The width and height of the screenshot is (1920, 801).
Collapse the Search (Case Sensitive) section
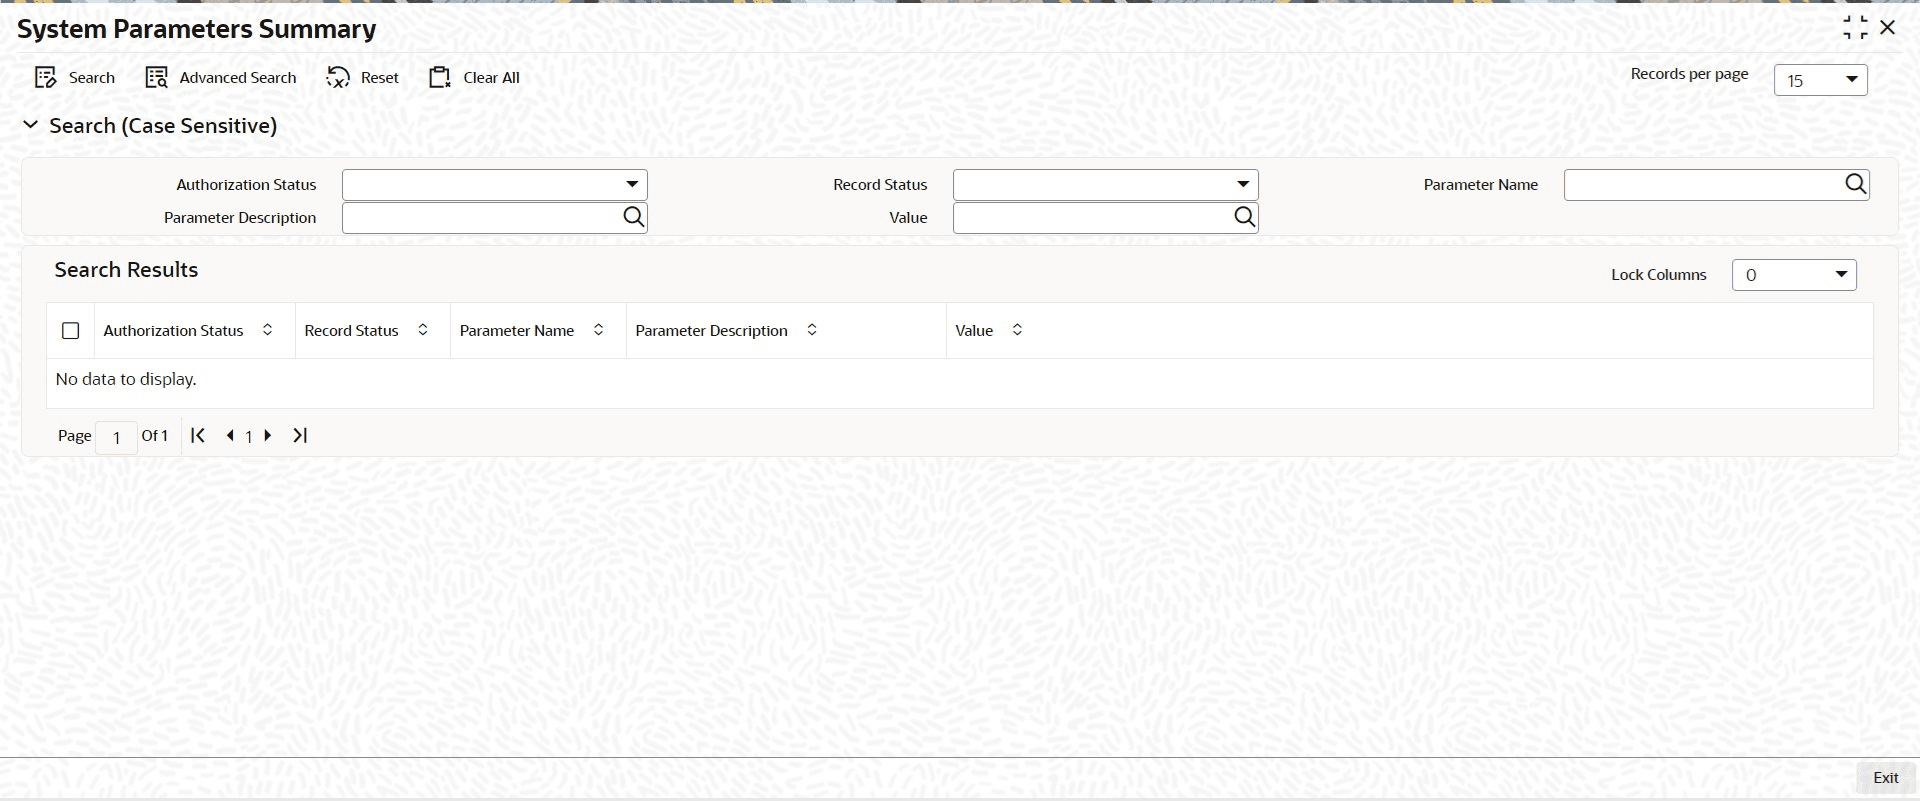31,125
